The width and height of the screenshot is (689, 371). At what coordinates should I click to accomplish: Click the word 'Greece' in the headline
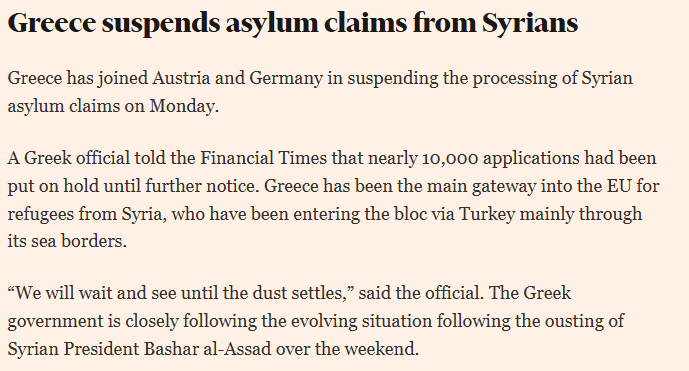coord(51,23)
